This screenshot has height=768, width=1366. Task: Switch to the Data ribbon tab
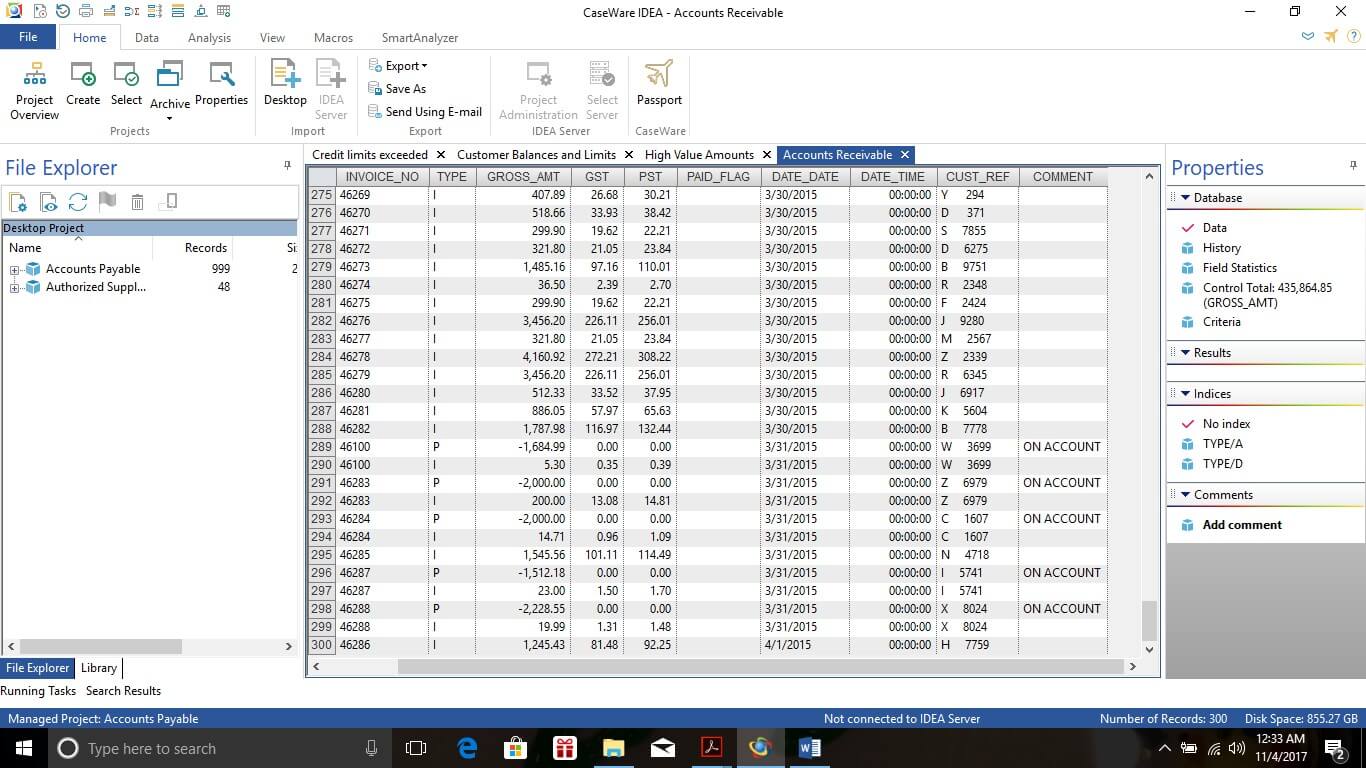click(147, 38)
